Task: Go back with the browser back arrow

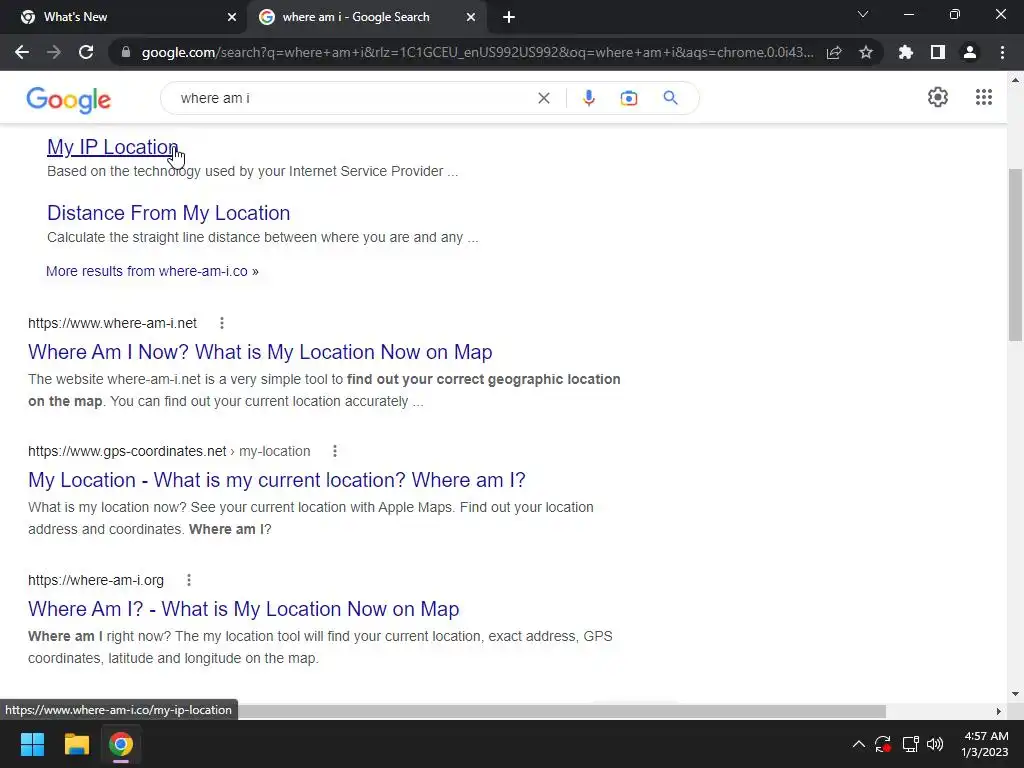Action: click(x=22, y=52)
